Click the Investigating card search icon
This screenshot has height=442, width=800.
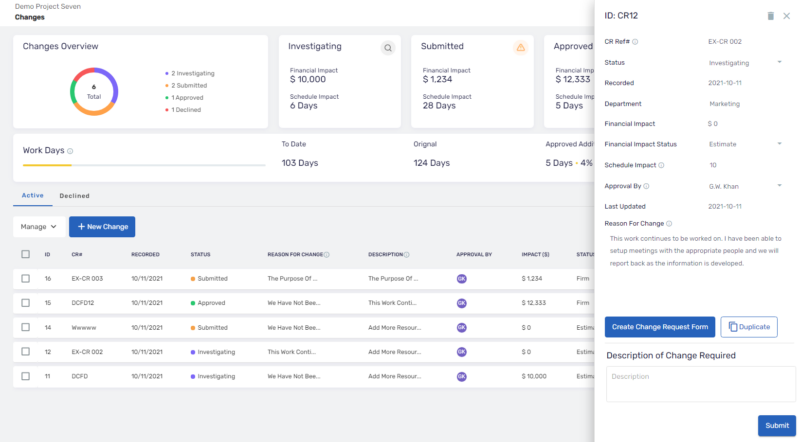tap(388, 48)
